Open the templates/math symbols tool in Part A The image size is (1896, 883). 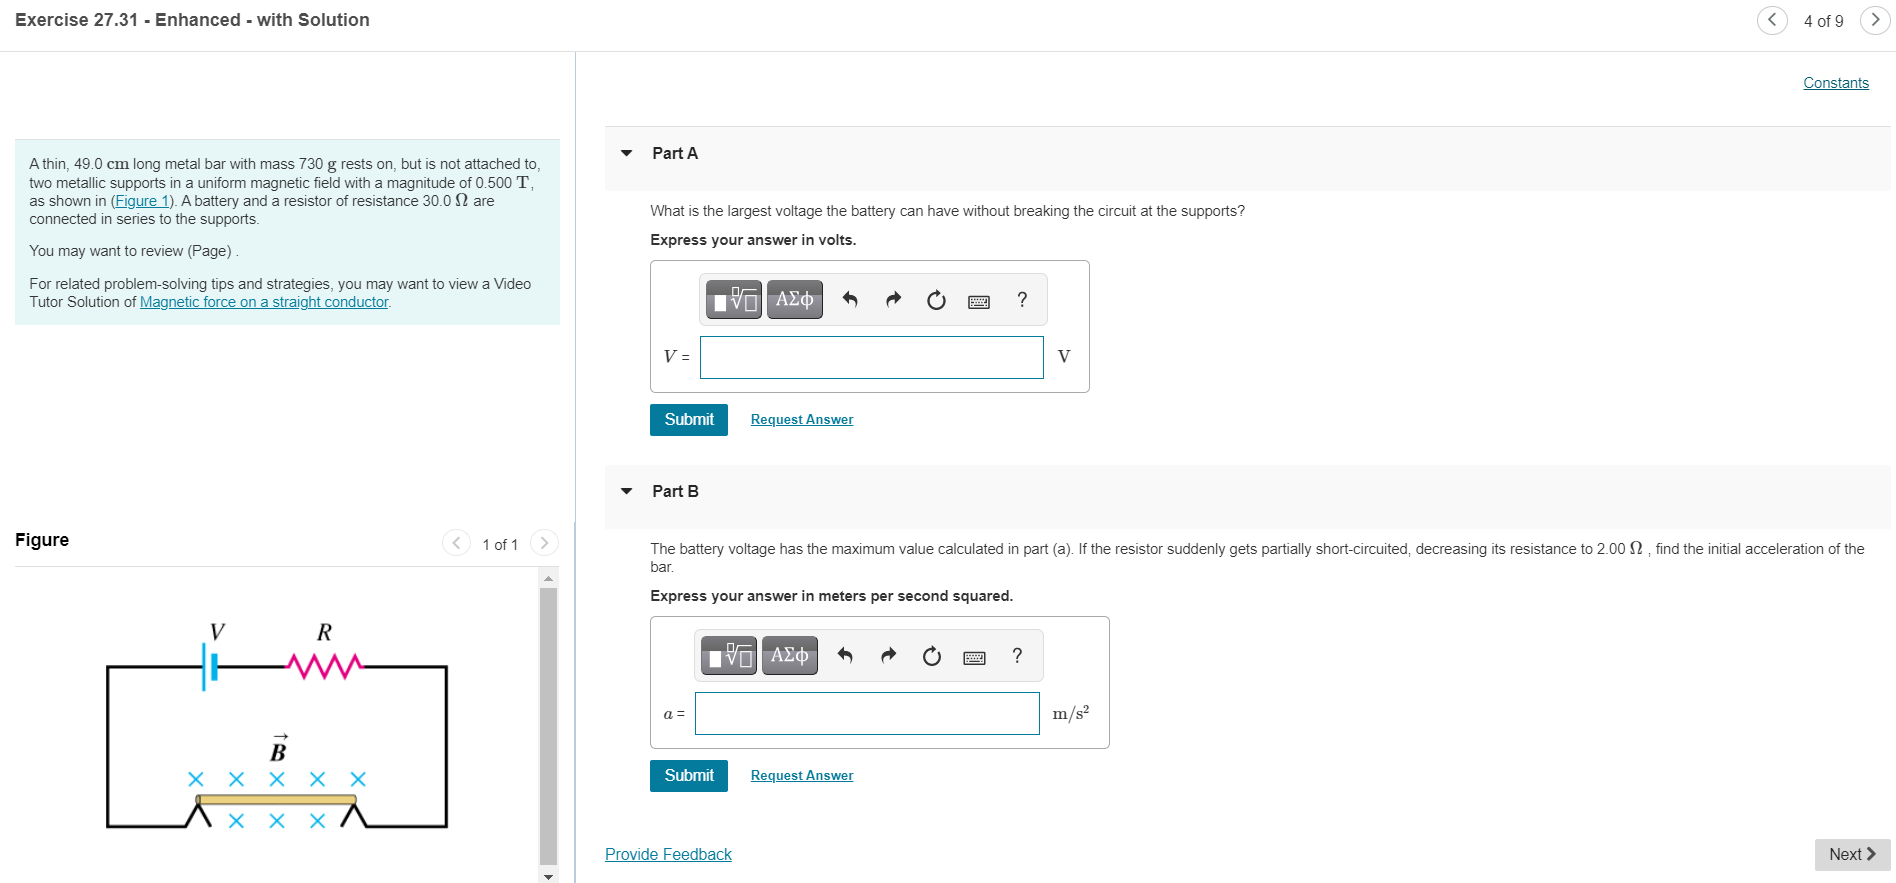(734, 300)
